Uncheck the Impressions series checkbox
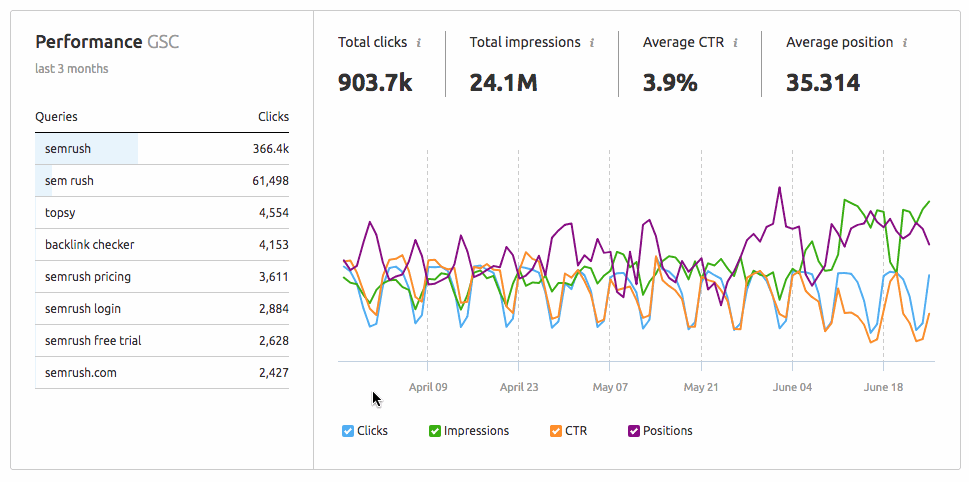969x482 pixels. pyautogui.click(x=434, y=431)
